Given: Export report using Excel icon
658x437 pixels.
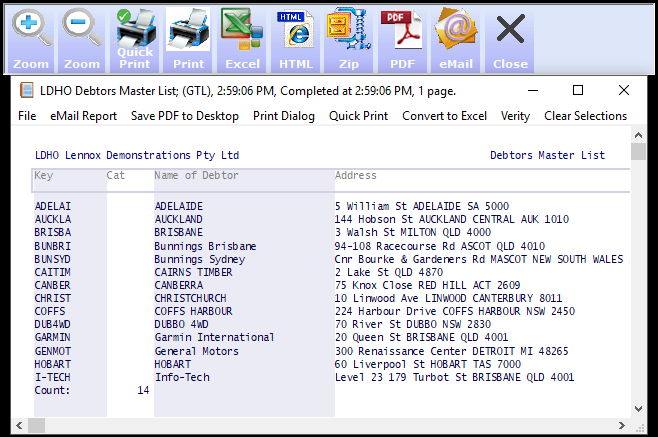Looking at the screenshot, I should (x=242, y=37).
